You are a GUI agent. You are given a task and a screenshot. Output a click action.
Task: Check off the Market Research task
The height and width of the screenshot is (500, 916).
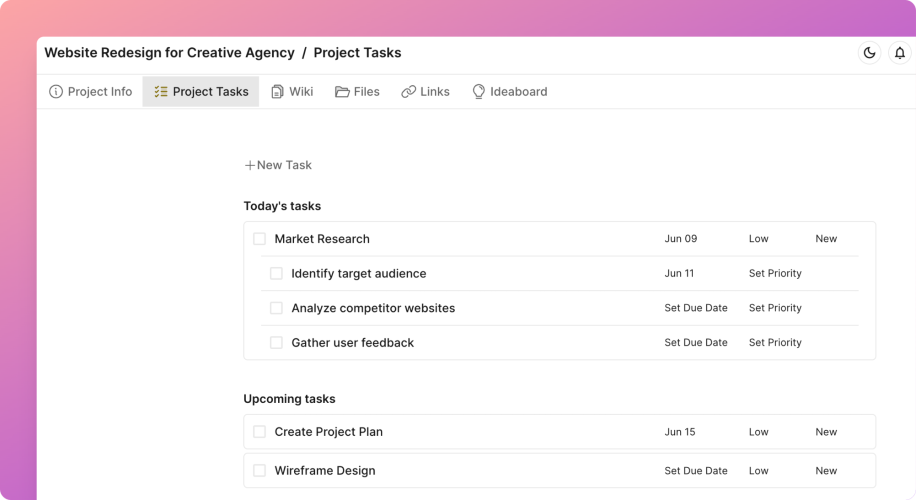[259, 239]
